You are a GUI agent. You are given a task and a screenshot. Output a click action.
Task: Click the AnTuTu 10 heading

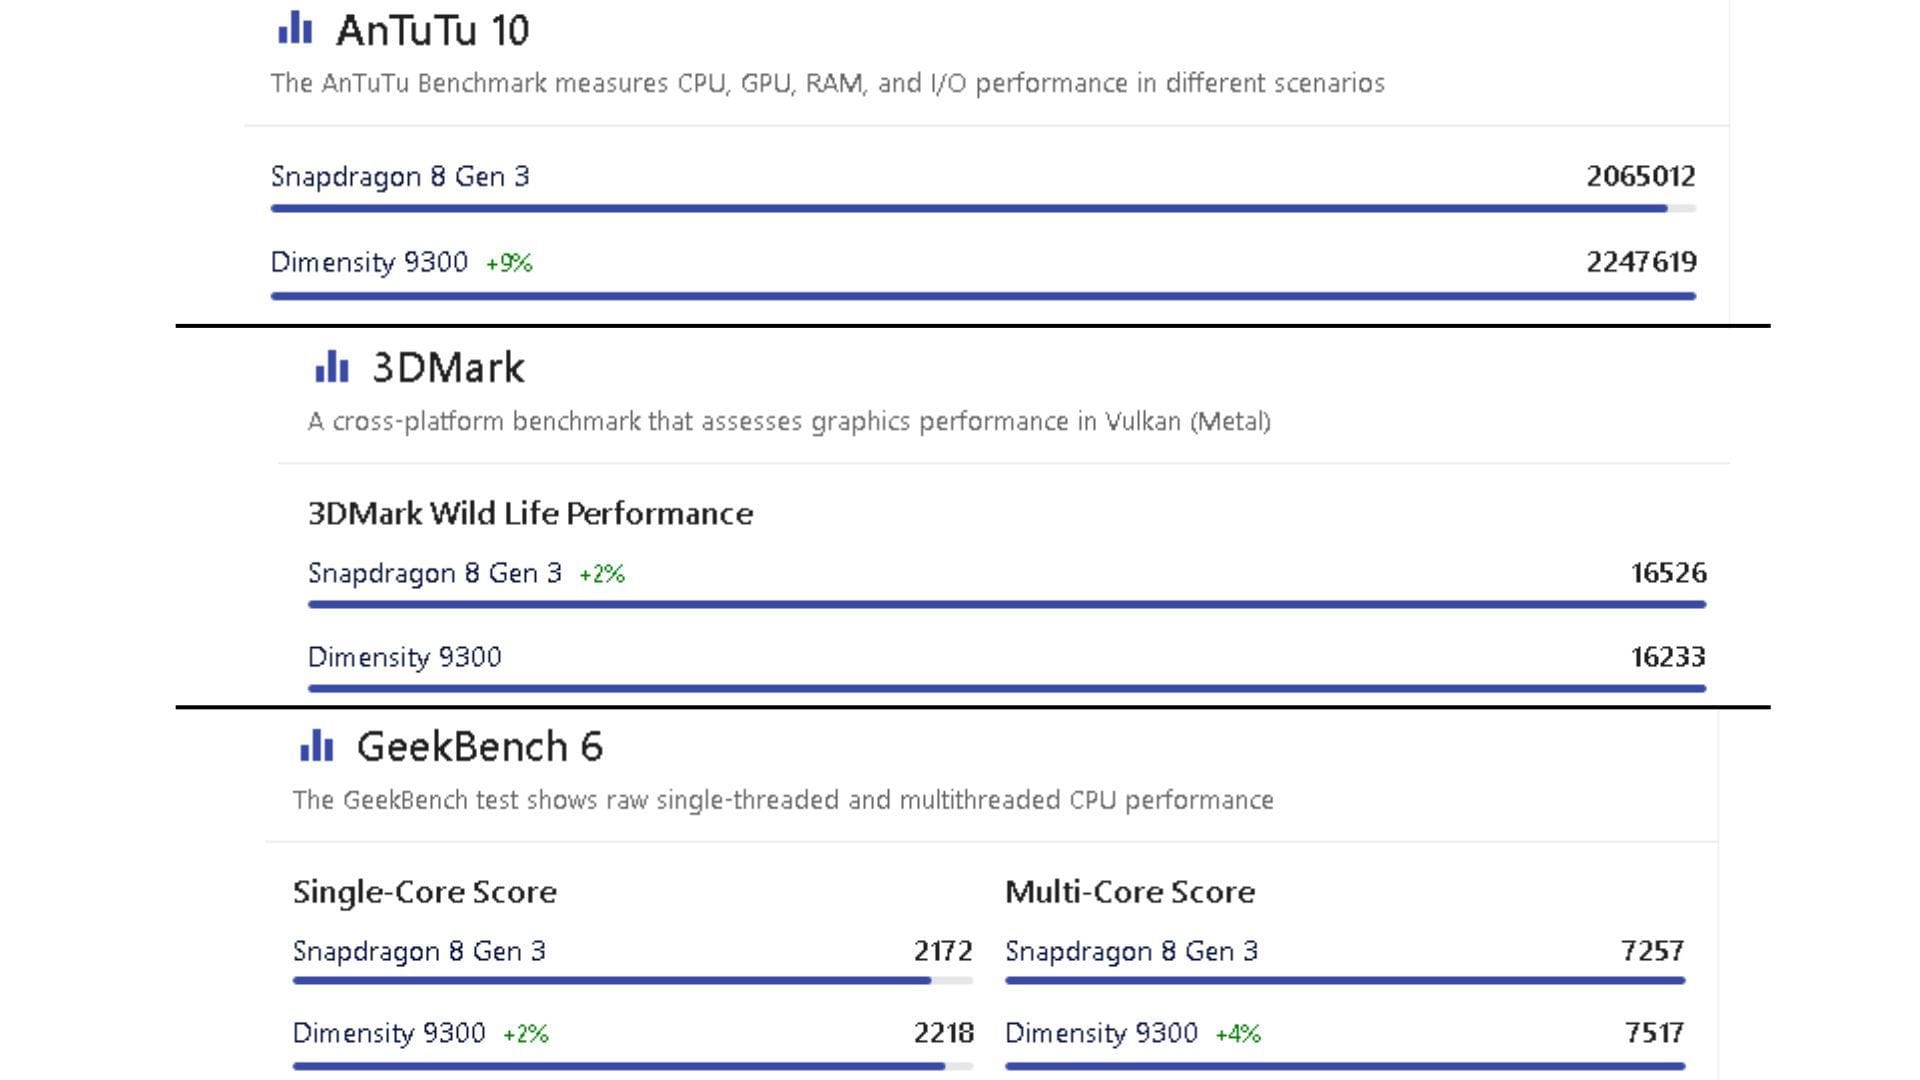click(x=432, y=30)
